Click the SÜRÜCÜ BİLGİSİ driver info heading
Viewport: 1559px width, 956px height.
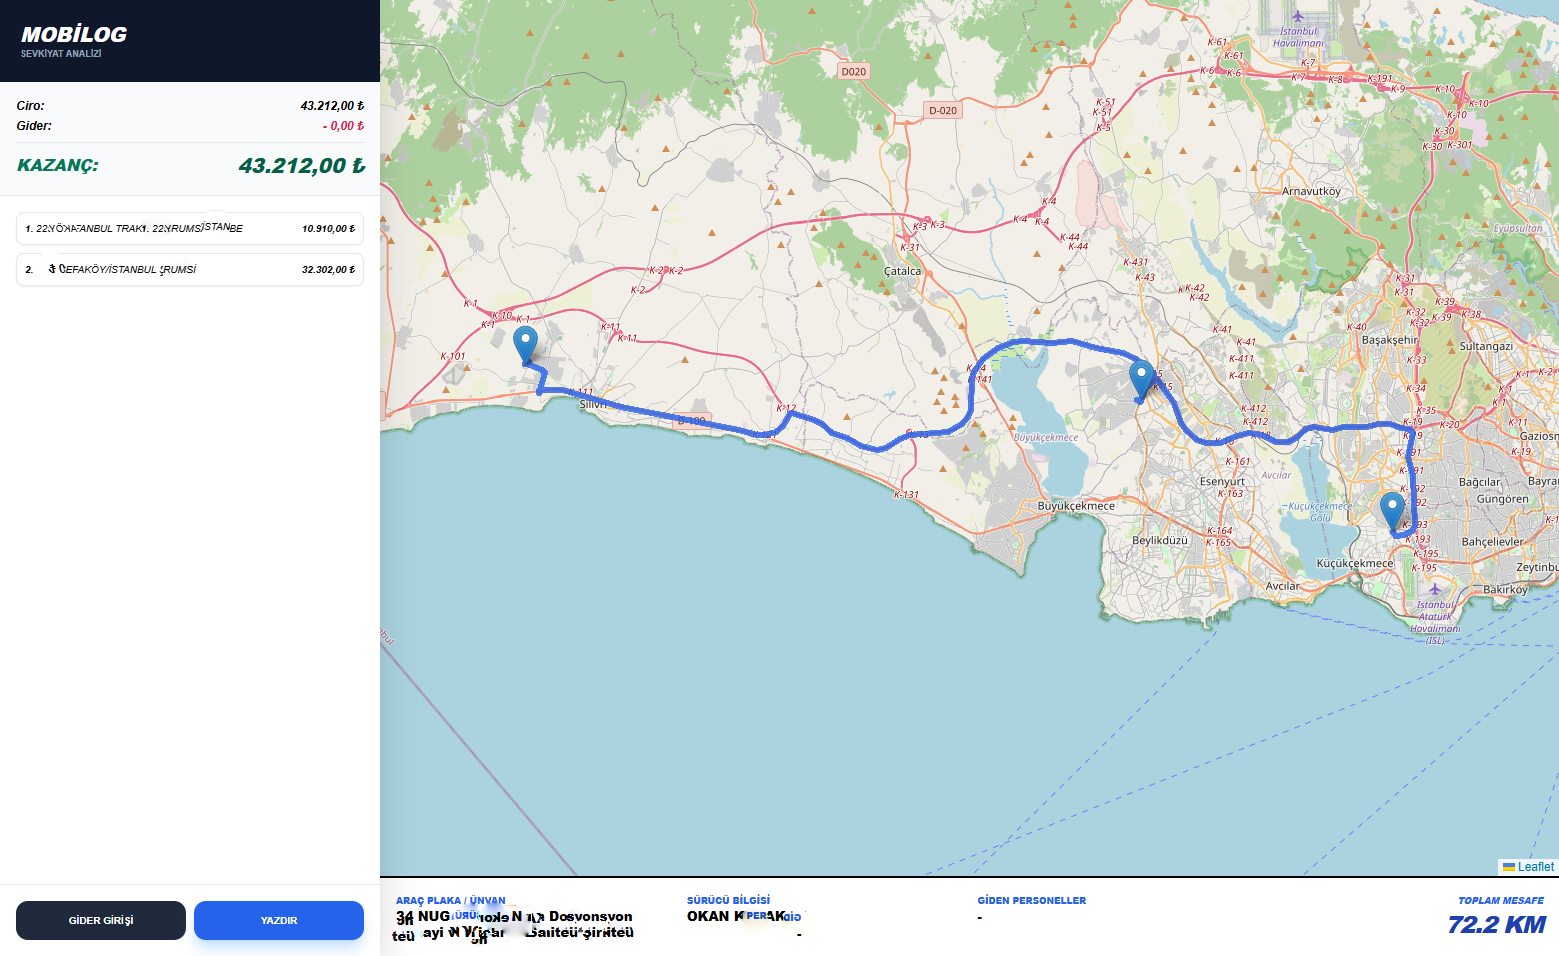[x=728, y=900]
